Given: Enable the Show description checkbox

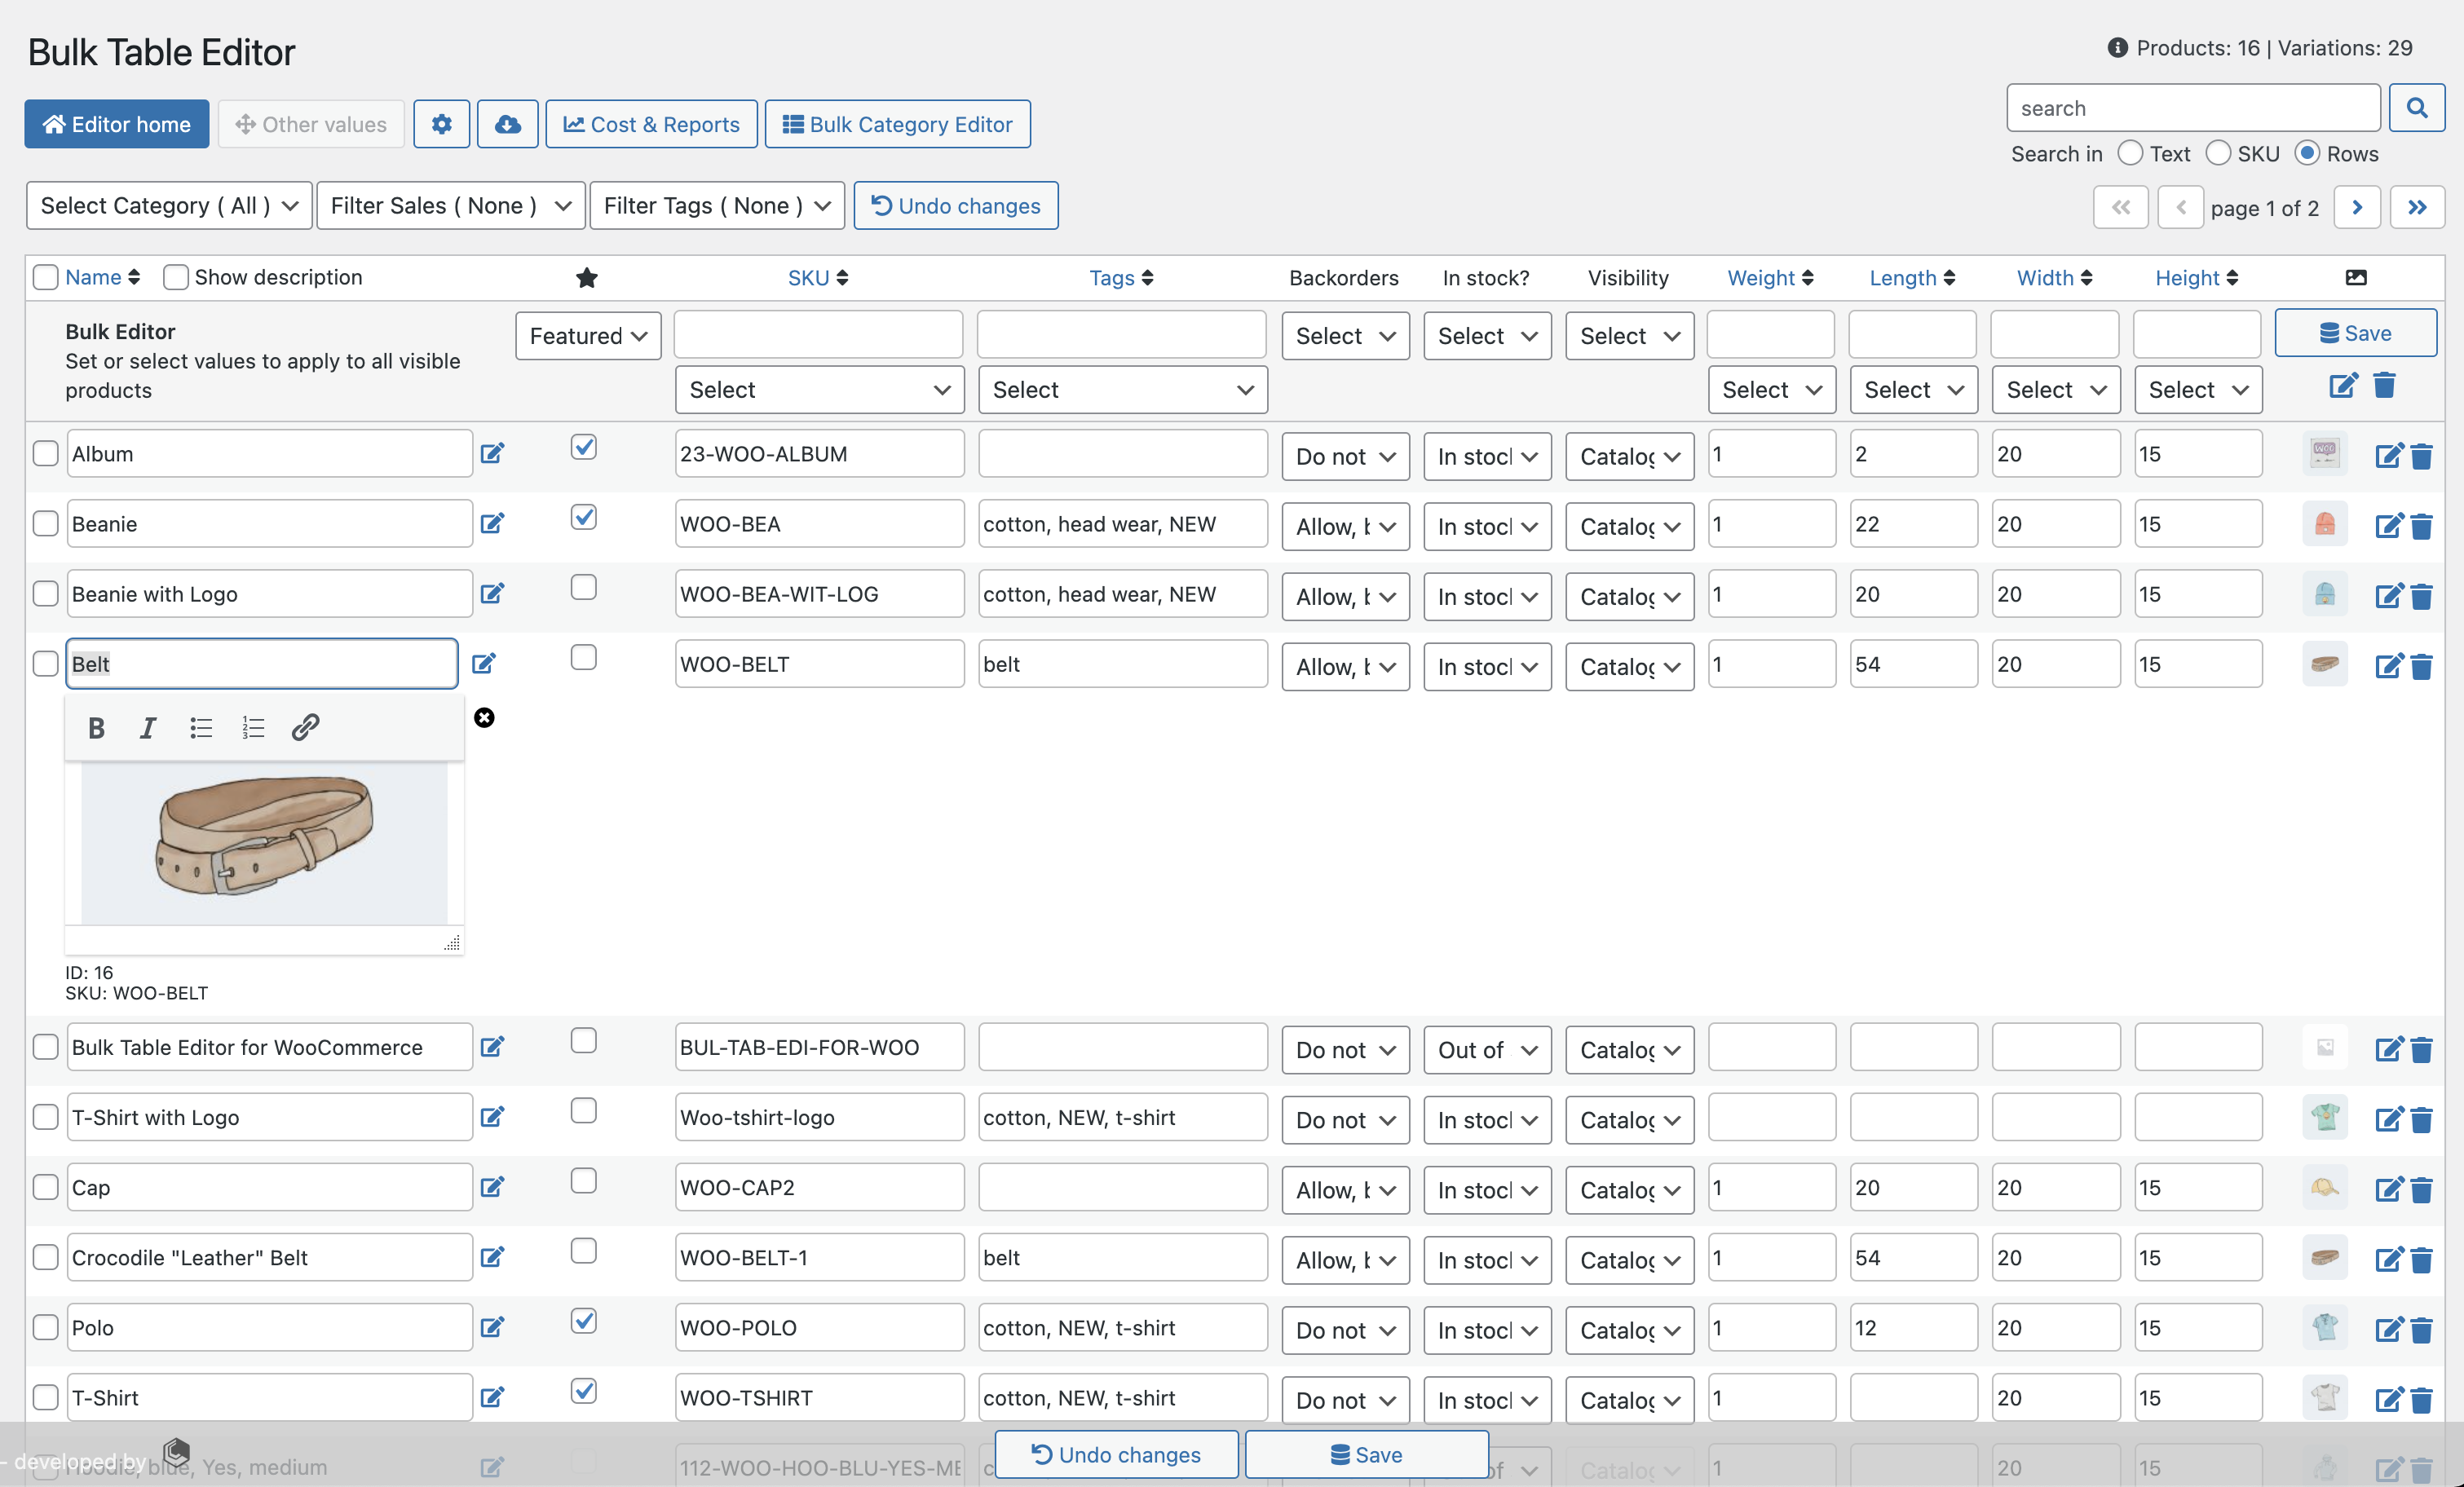Looking at the screenshot, I should 175,277.
